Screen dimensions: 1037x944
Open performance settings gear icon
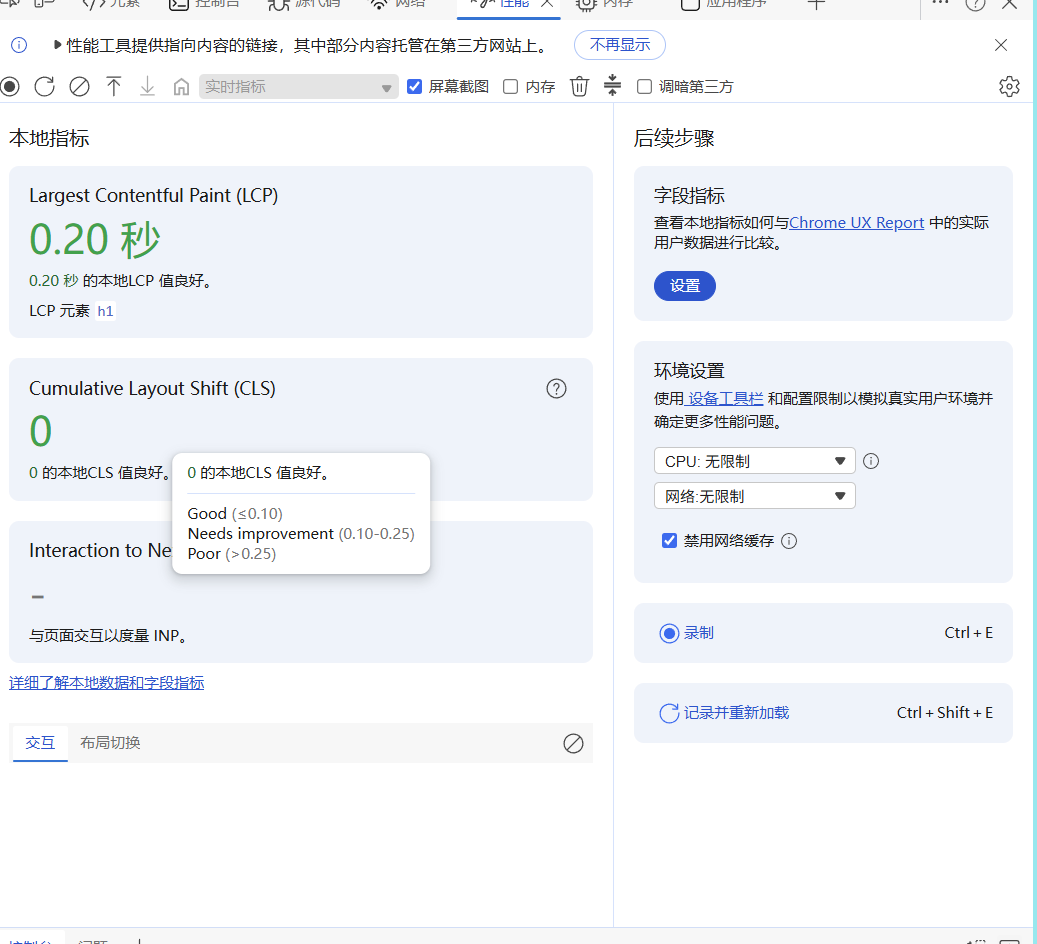click(x=1009, y=87)
